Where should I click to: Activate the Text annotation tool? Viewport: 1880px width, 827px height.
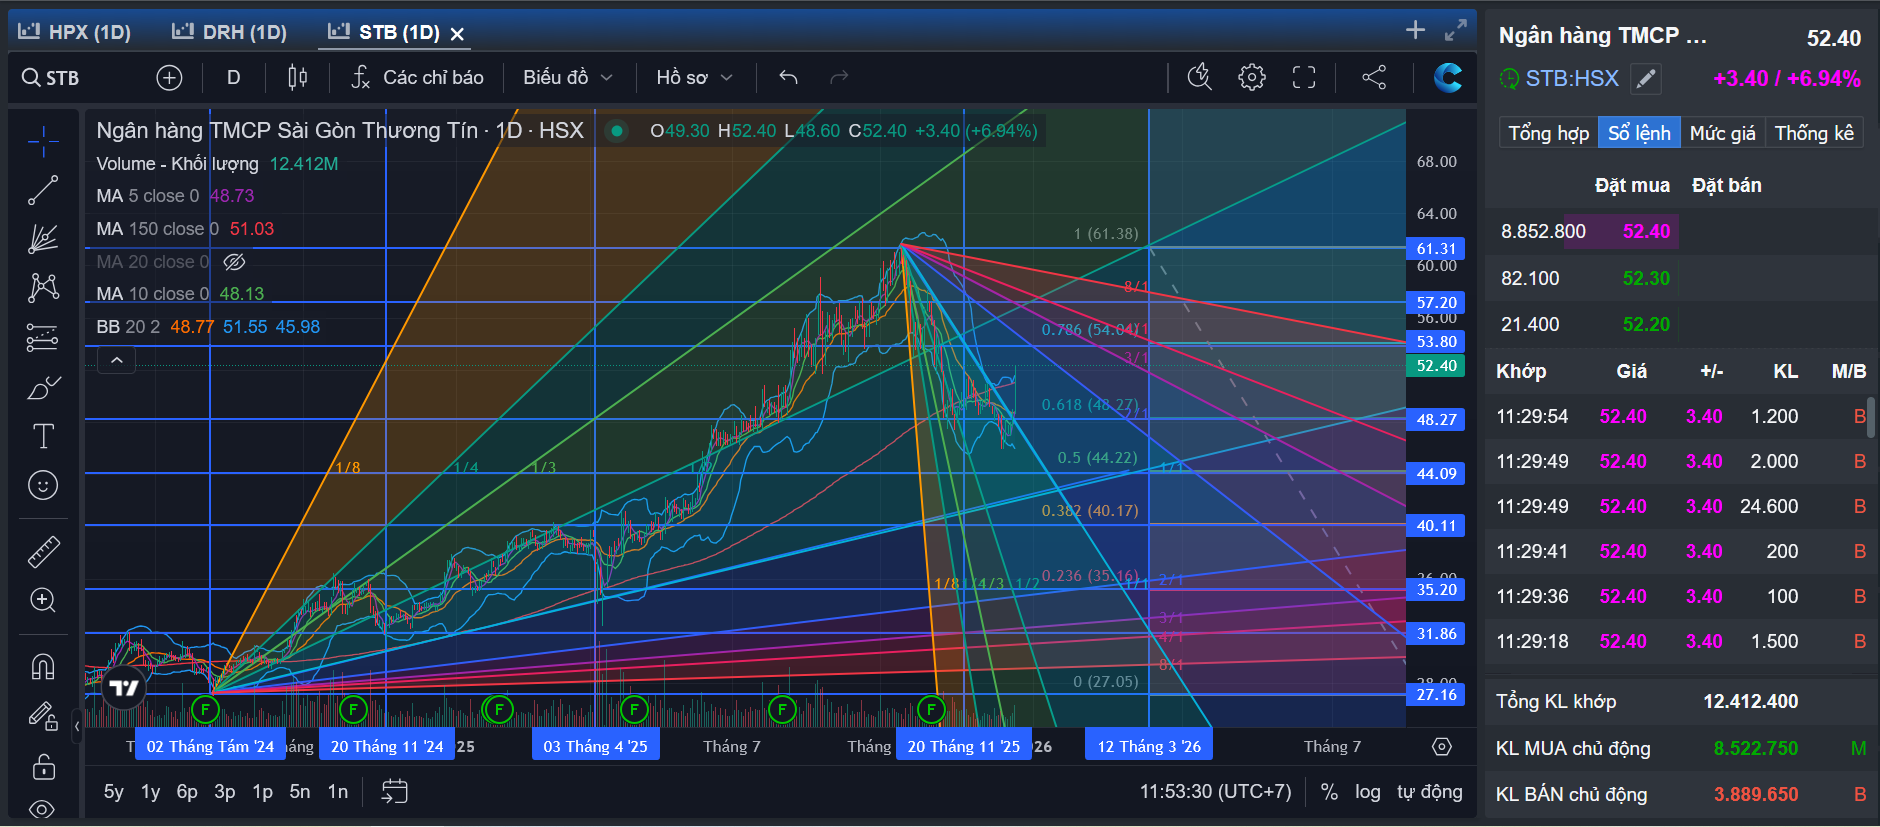pos(42,436)
